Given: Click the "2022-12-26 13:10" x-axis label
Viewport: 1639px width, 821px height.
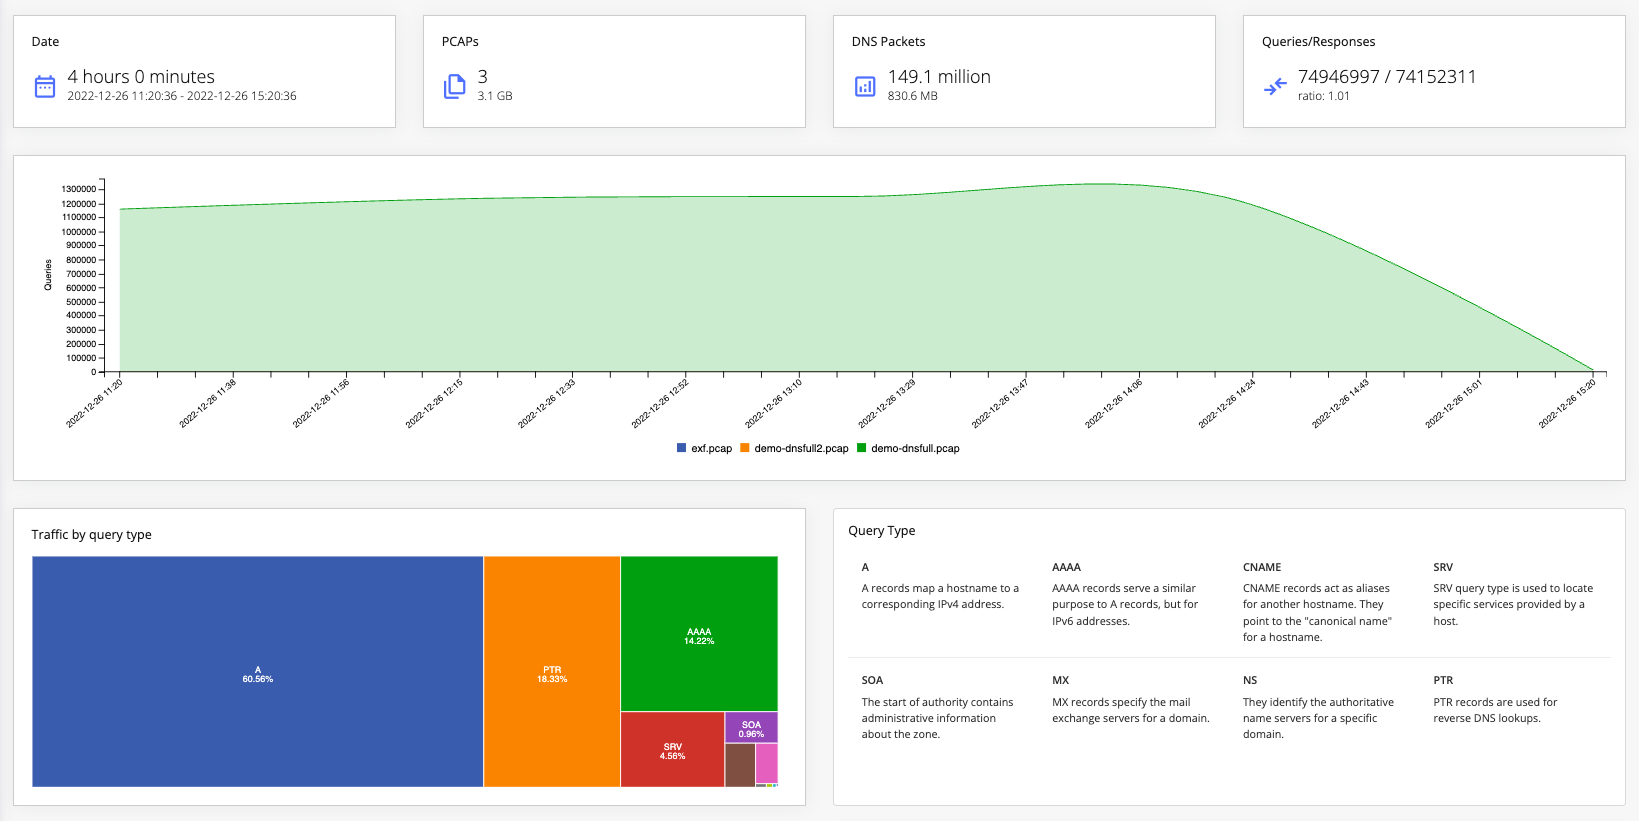Looking at the screenshot, I should tap(773, 404).
